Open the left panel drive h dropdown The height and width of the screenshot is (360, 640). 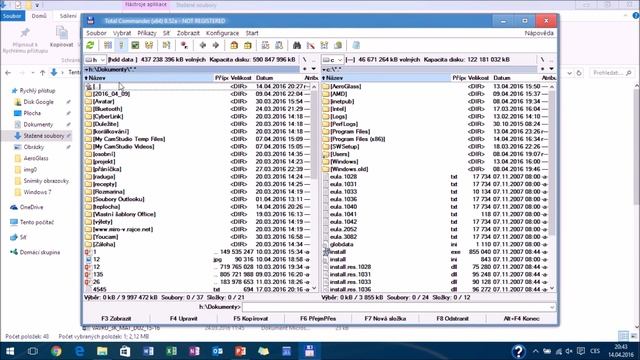pos(96,60)
